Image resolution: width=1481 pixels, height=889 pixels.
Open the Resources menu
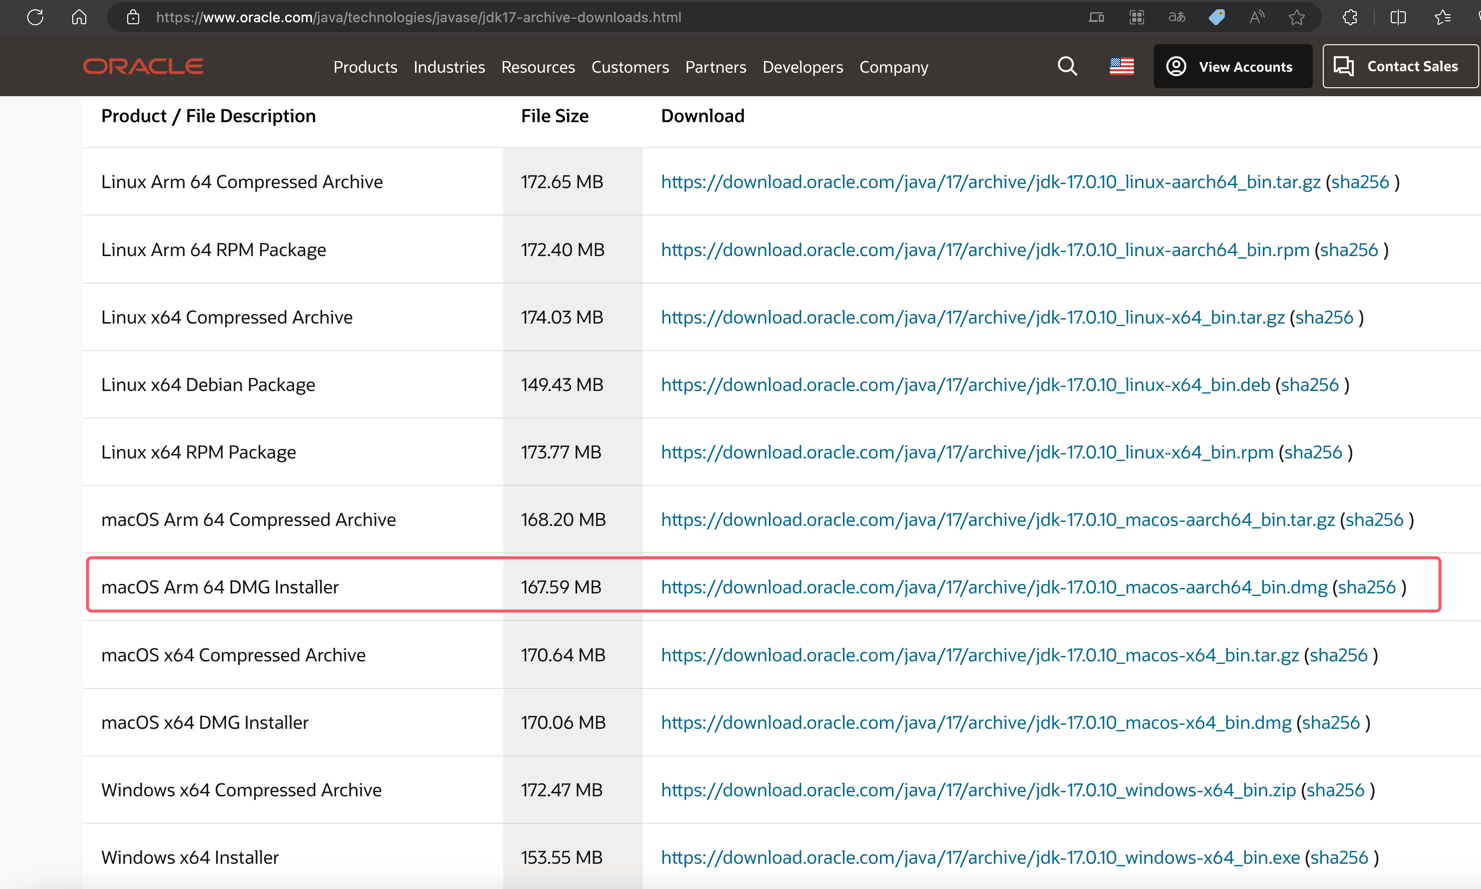coord(538,67)
